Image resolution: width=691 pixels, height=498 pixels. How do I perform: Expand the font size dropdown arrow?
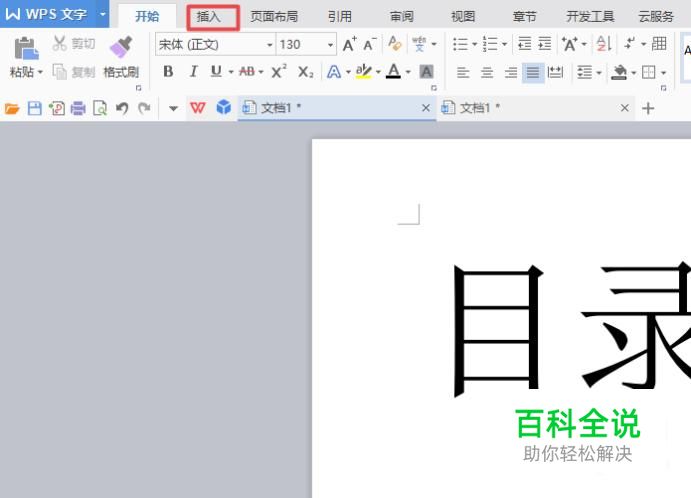tap(330, 45)
